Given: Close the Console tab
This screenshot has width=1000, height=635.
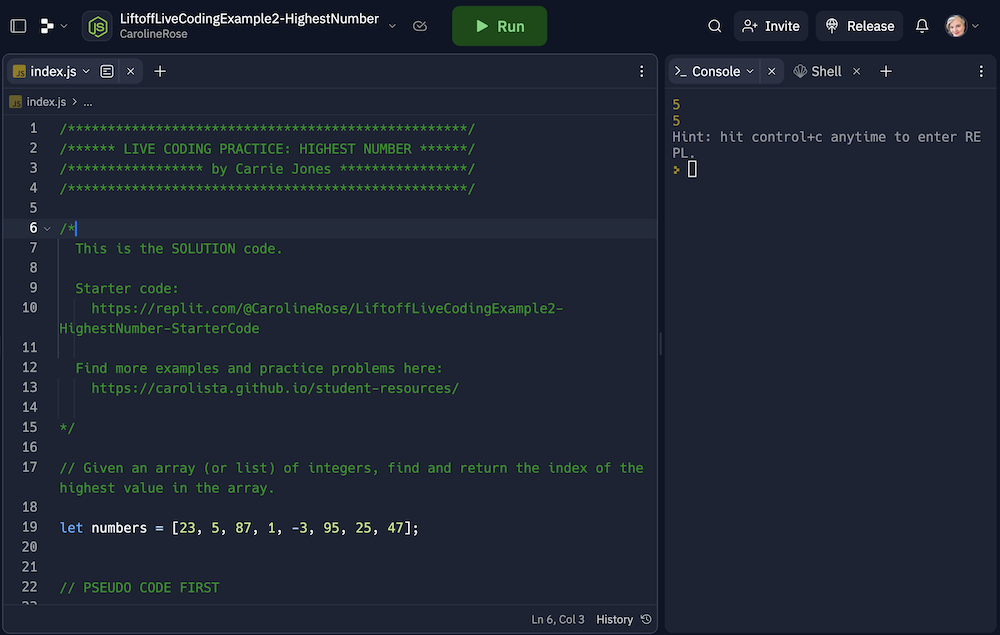Looking at the screenshot, I should click(771, 71).
